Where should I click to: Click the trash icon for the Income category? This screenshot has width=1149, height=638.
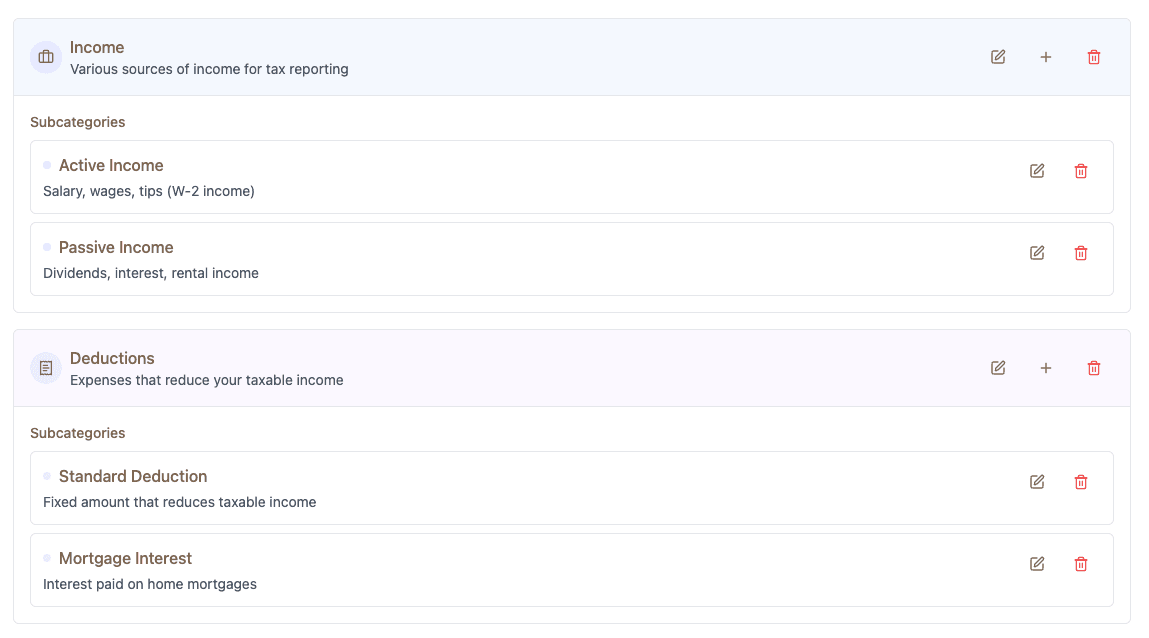pos(1093,57)
